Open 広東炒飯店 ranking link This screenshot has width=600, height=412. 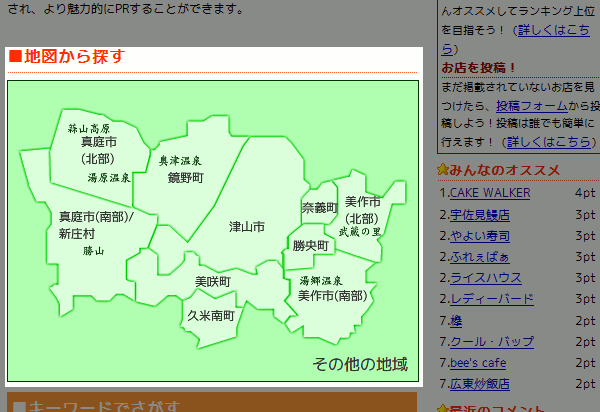point(479,384)
